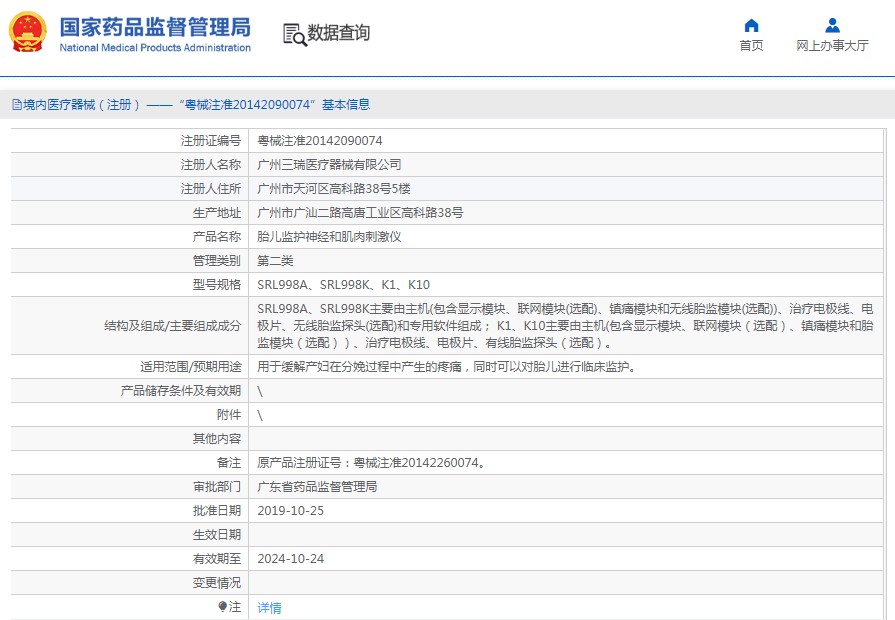The width and height of the screenshot is (895, 620).
Task: Click the 型号规格 label
Action: 217,284
